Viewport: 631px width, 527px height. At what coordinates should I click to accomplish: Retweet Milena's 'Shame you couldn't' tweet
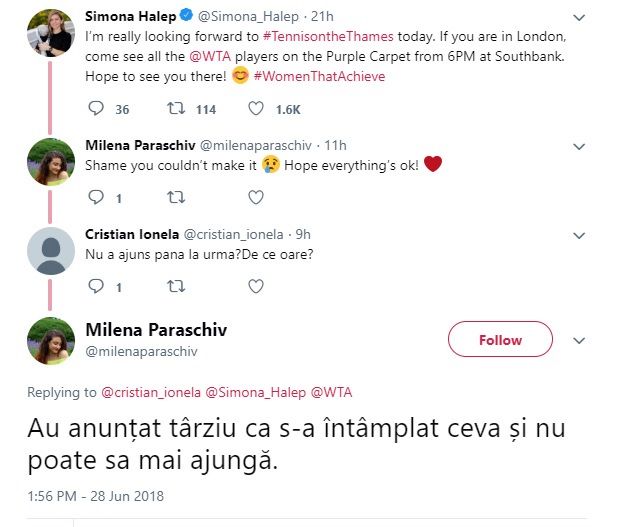click(176, 197)
